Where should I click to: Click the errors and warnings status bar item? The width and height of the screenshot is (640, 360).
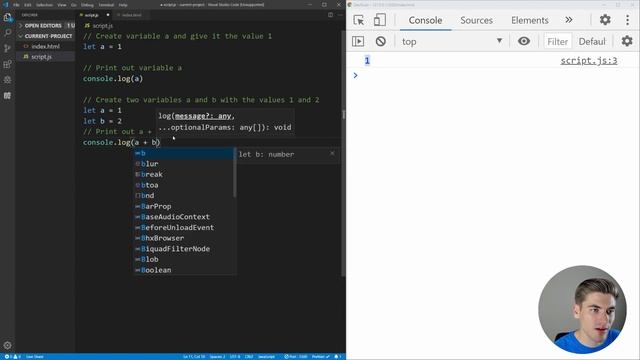[x=12, y=356]
